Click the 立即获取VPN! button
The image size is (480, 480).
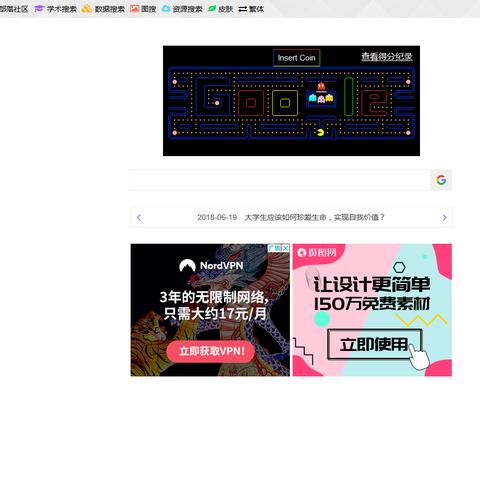(x=211, y=351)
